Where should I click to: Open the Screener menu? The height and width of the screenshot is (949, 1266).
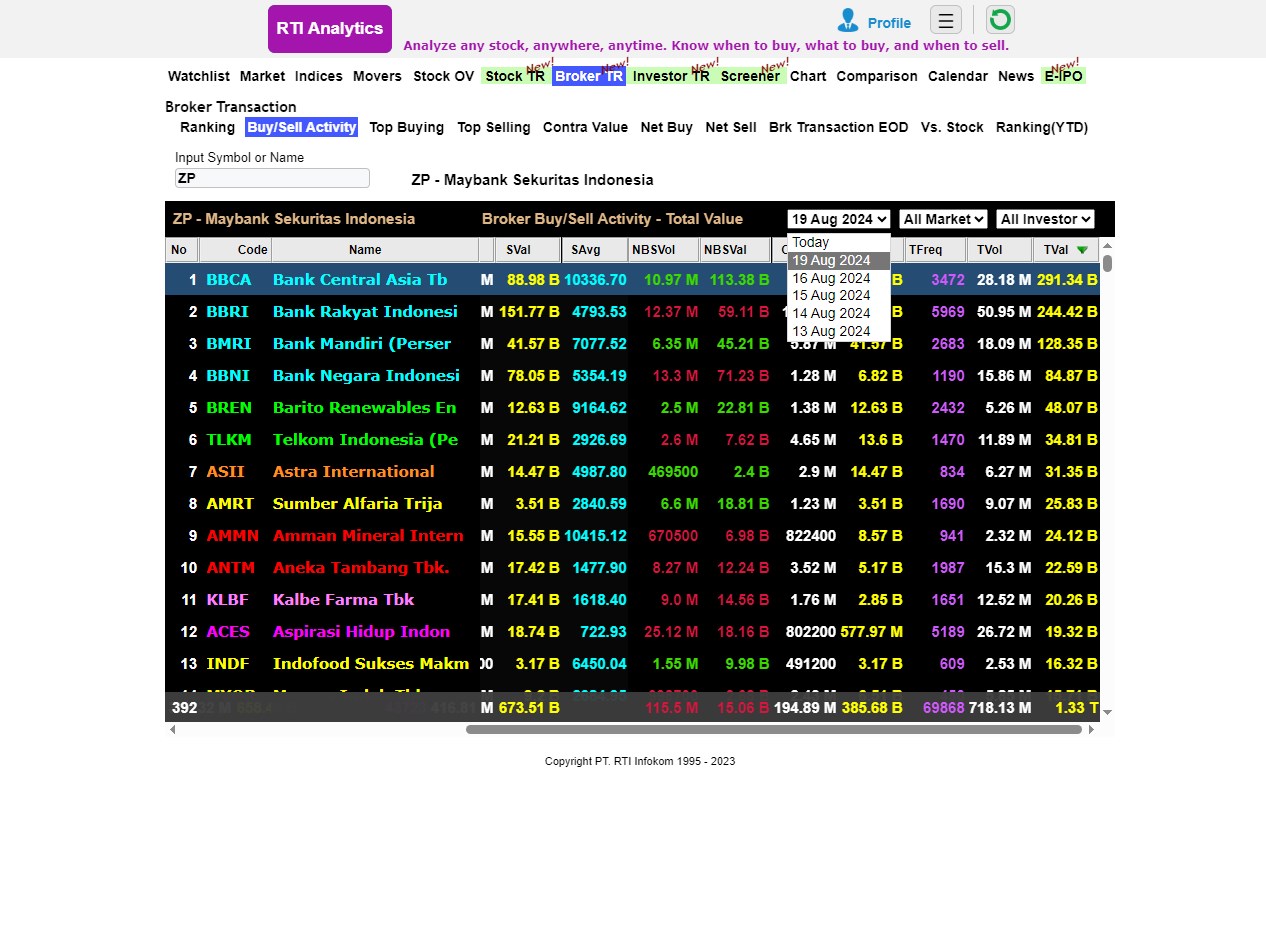[x=750, y=76]
